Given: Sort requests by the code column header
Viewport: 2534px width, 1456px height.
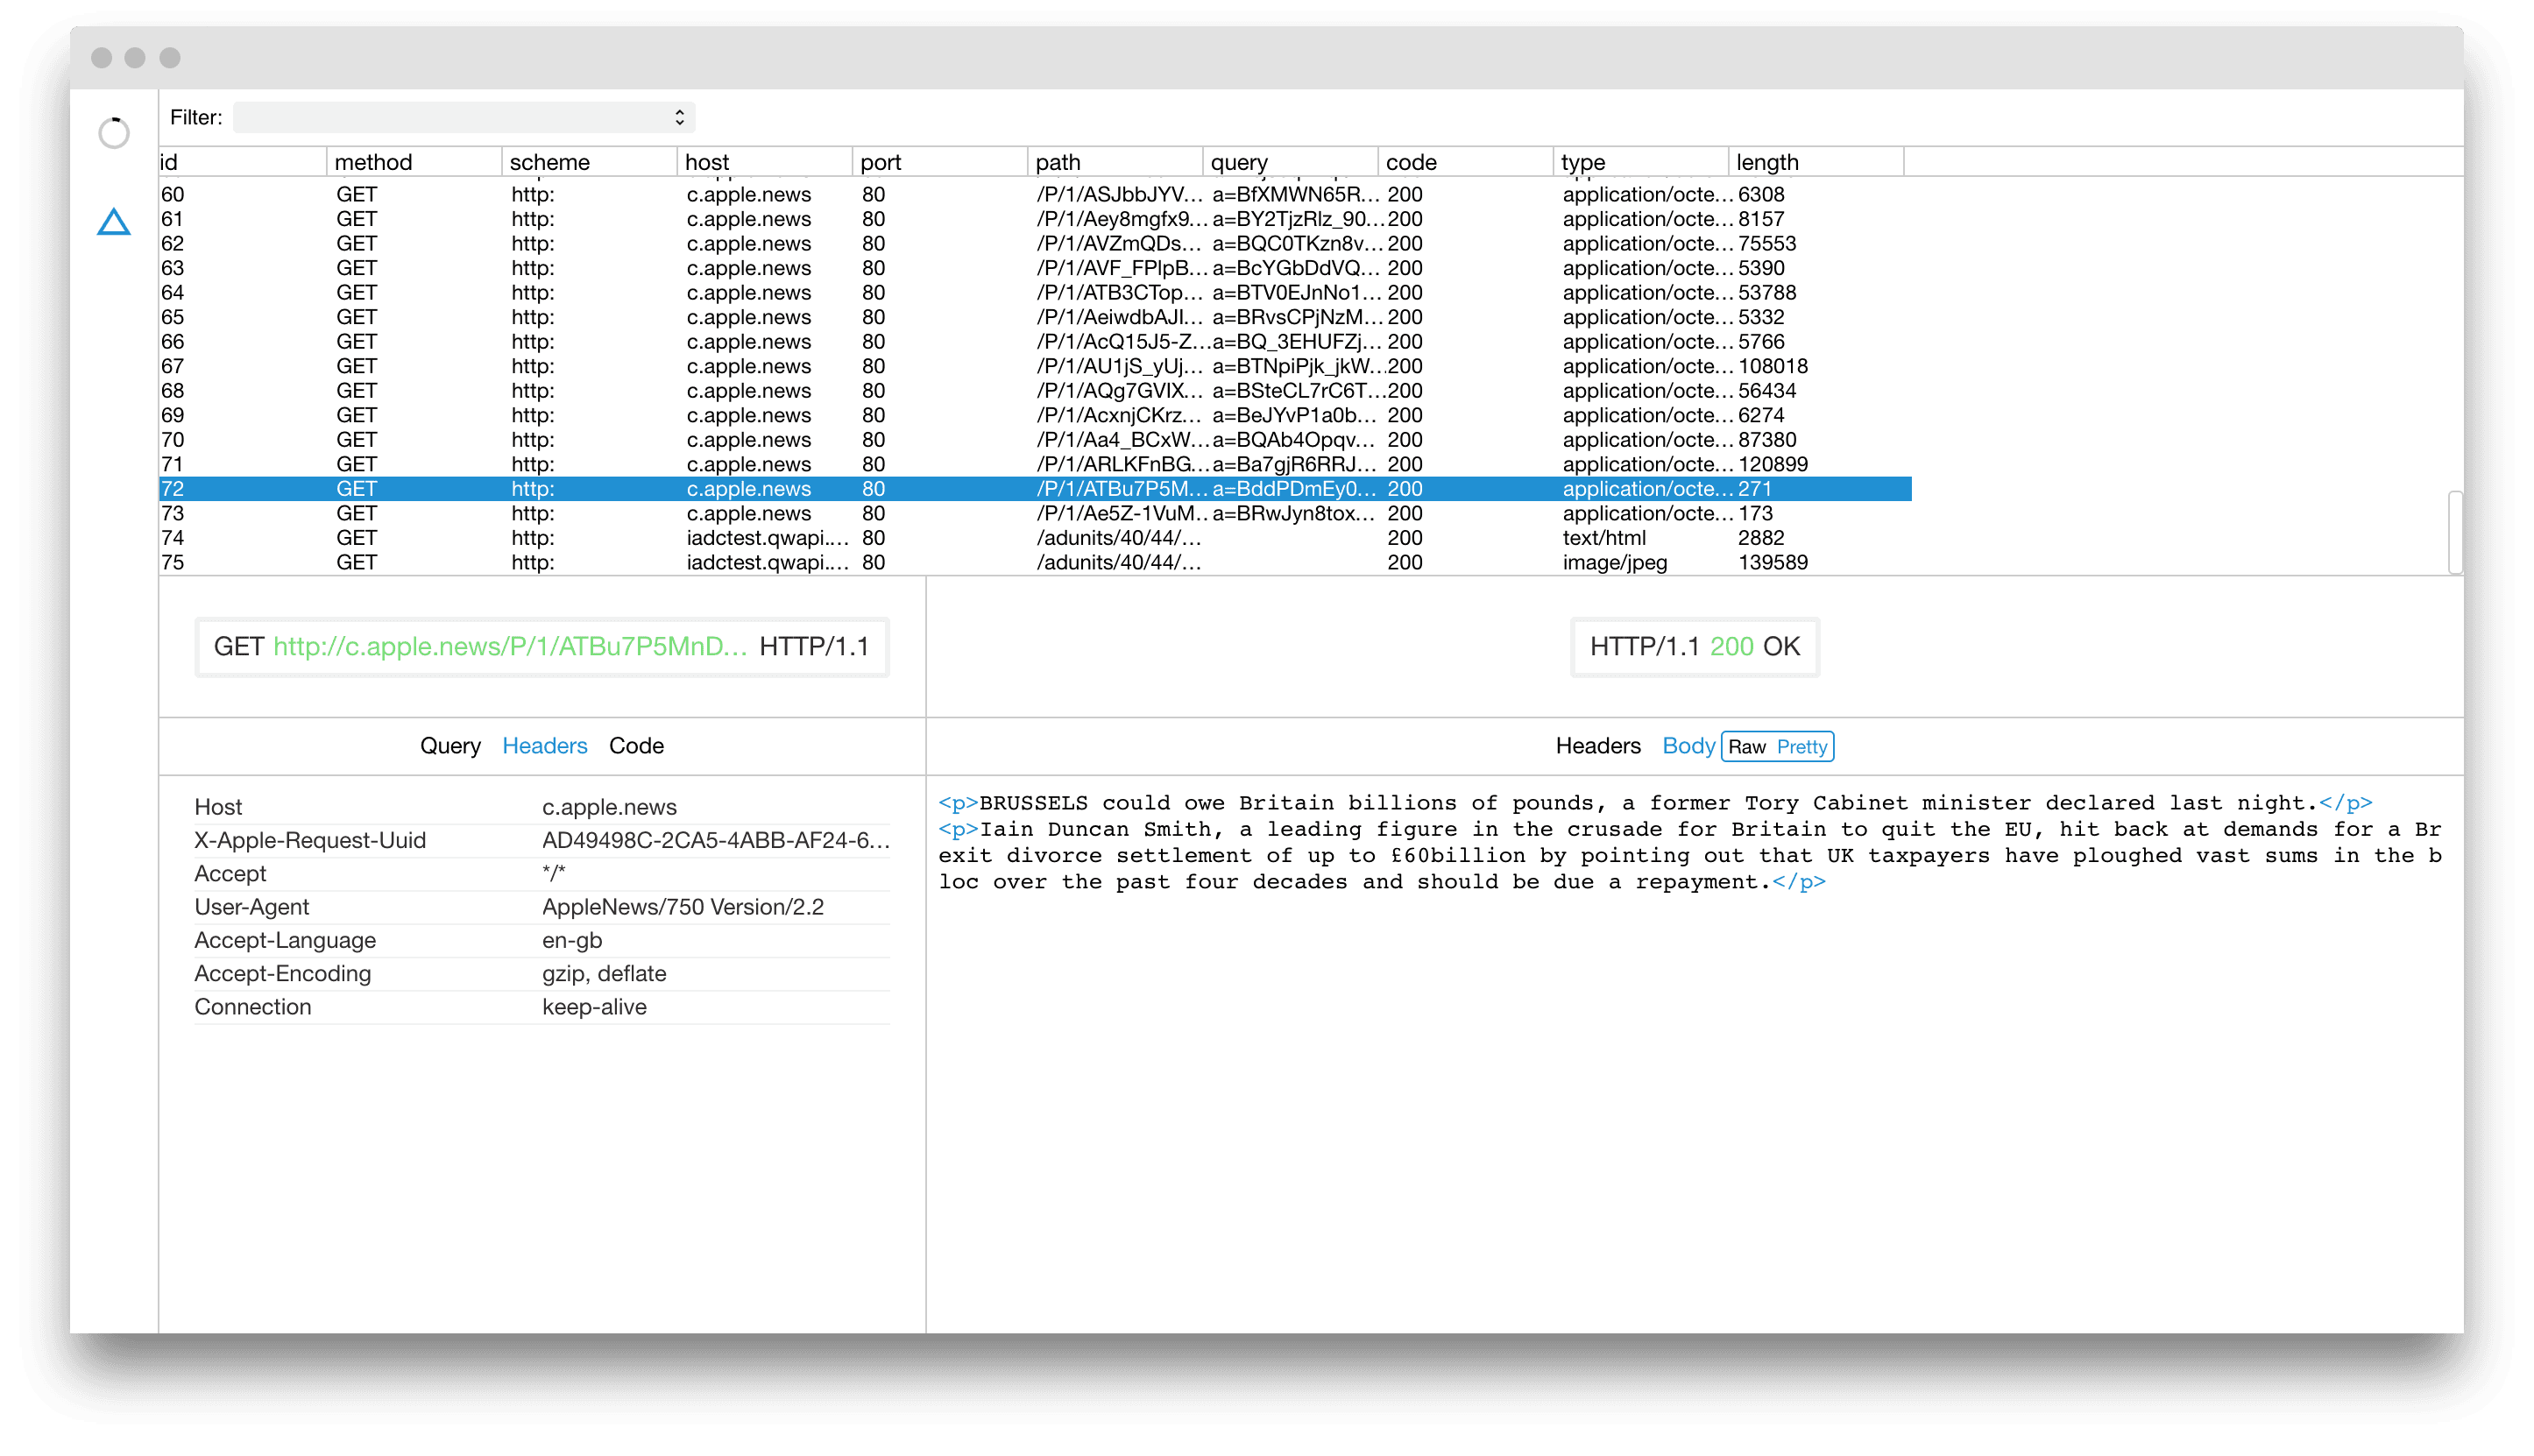Looking at the screenshot, I should click(x=1465, y=162).
